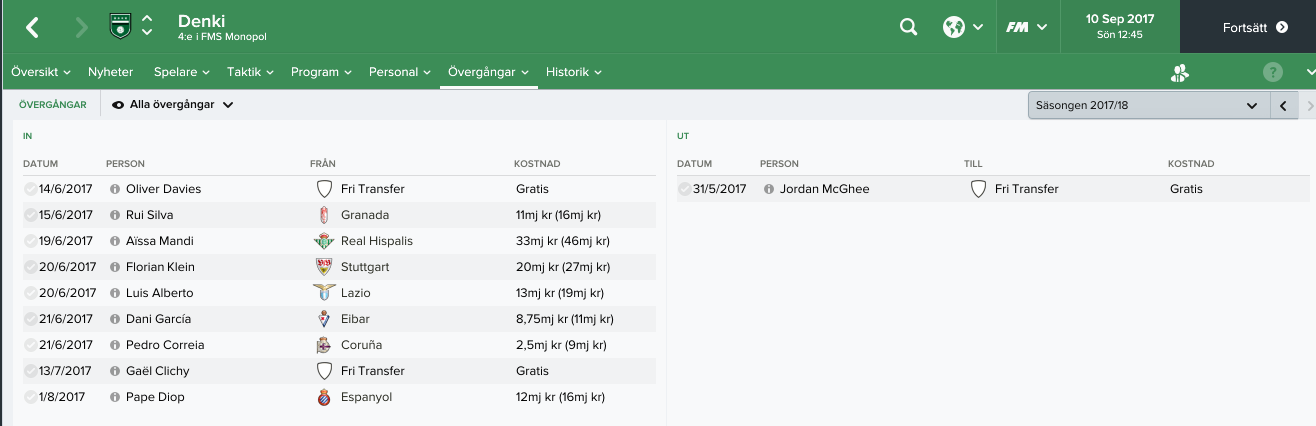Select the Nyheter tab

[110, 72]
